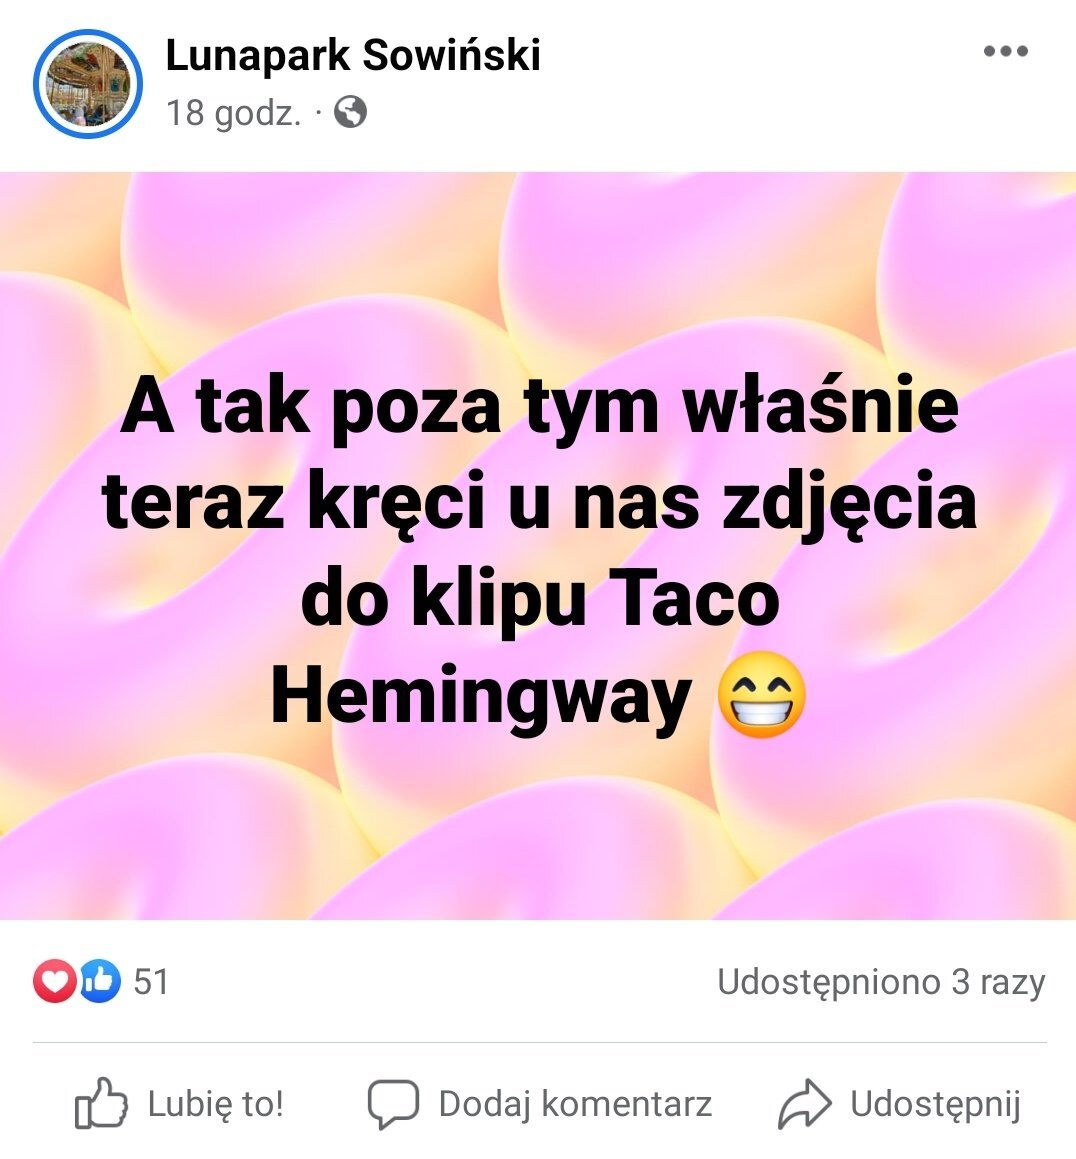Open the three-dot post options menu
The height and width of the screenshot is (1159, 1076).
(x=1006, y=51)
